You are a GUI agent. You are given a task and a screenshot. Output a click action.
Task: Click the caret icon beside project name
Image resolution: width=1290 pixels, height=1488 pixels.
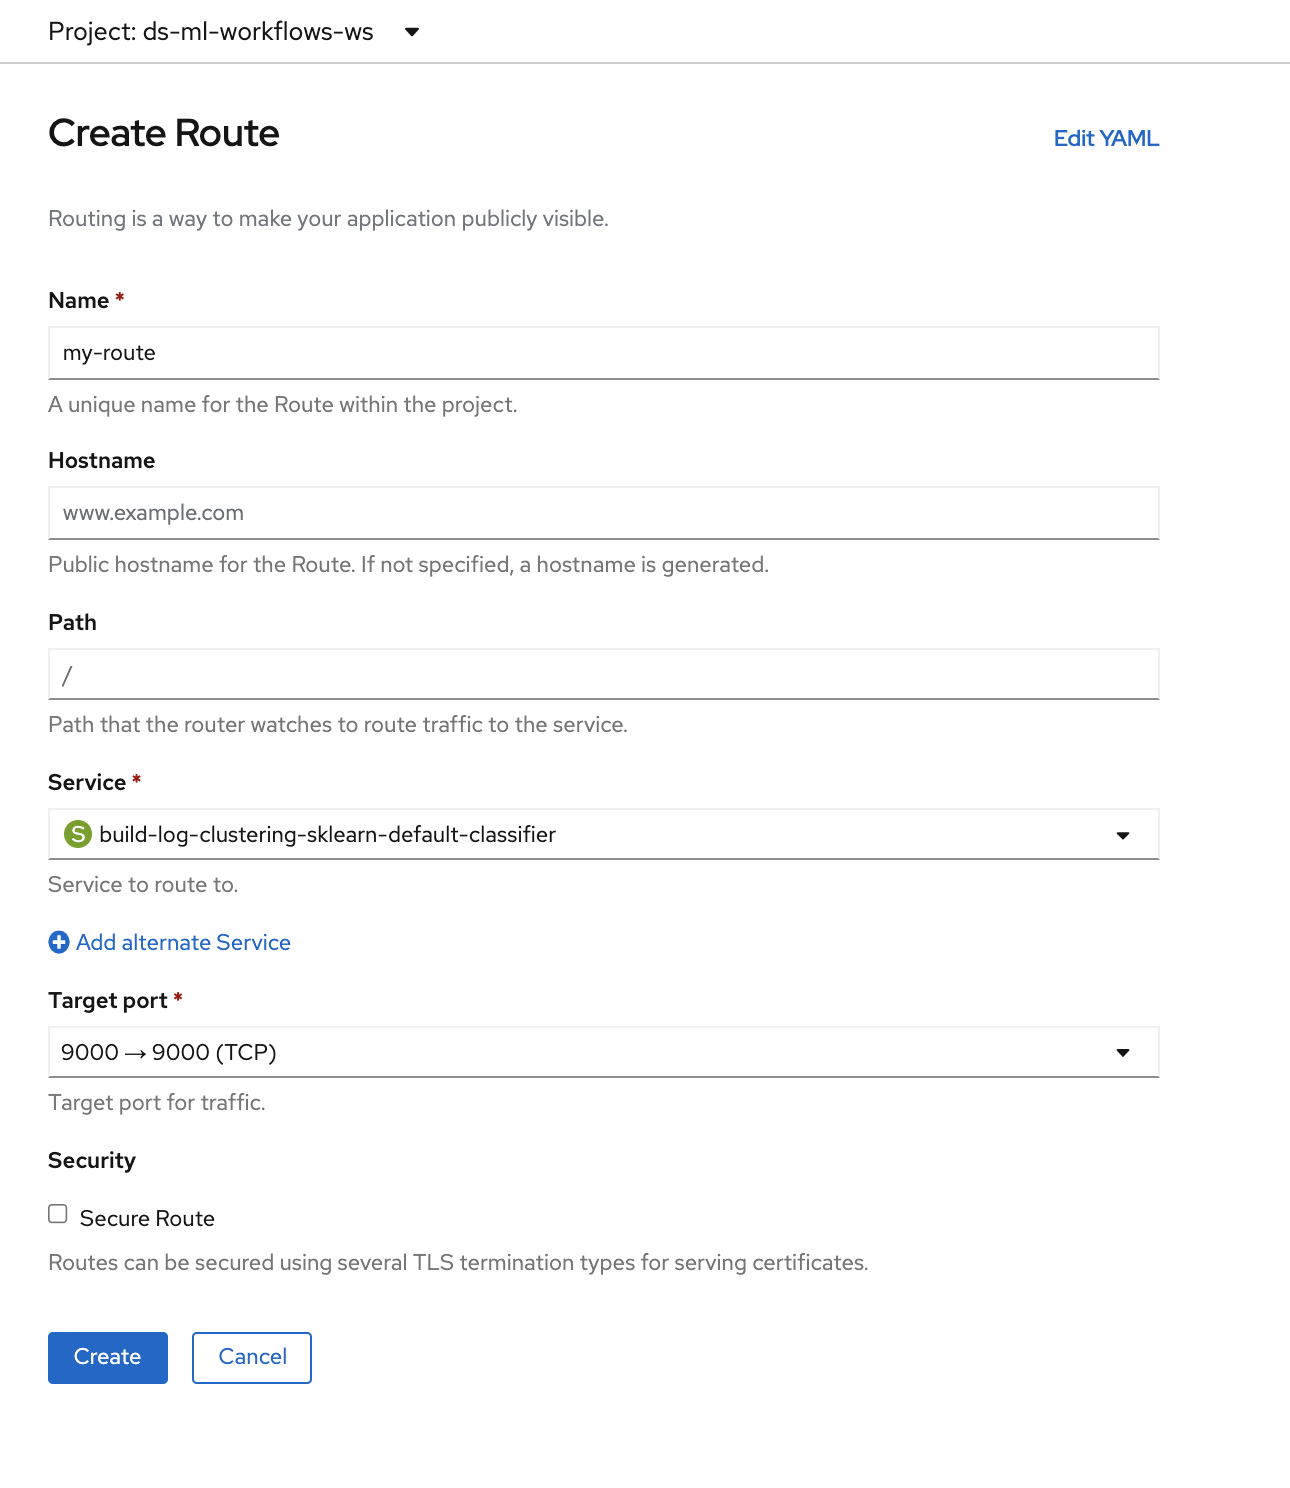pos(413,32)
